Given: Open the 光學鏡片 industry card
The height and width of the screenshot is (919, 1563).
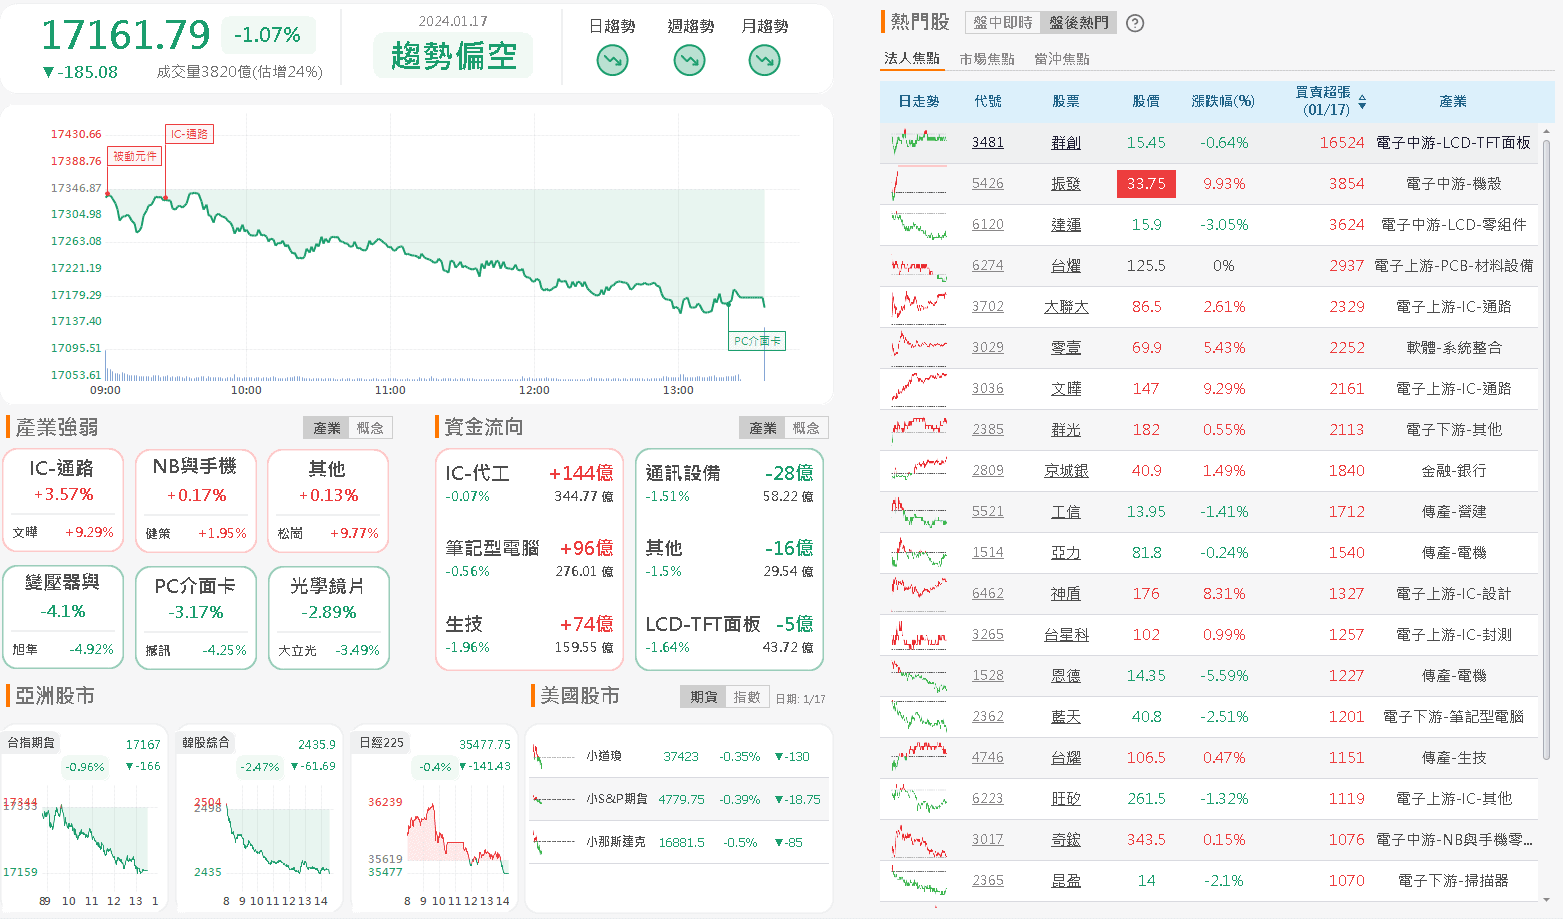Looking at the screenshot, I should (328, 617).
